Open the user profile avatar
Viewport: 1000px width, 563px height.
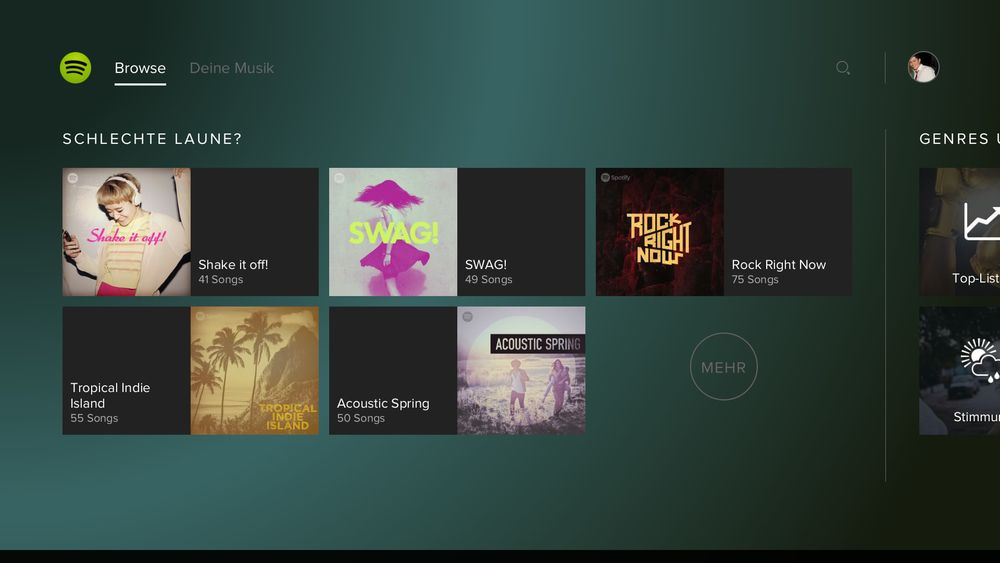pyautogui.click(x=923, y=68)
